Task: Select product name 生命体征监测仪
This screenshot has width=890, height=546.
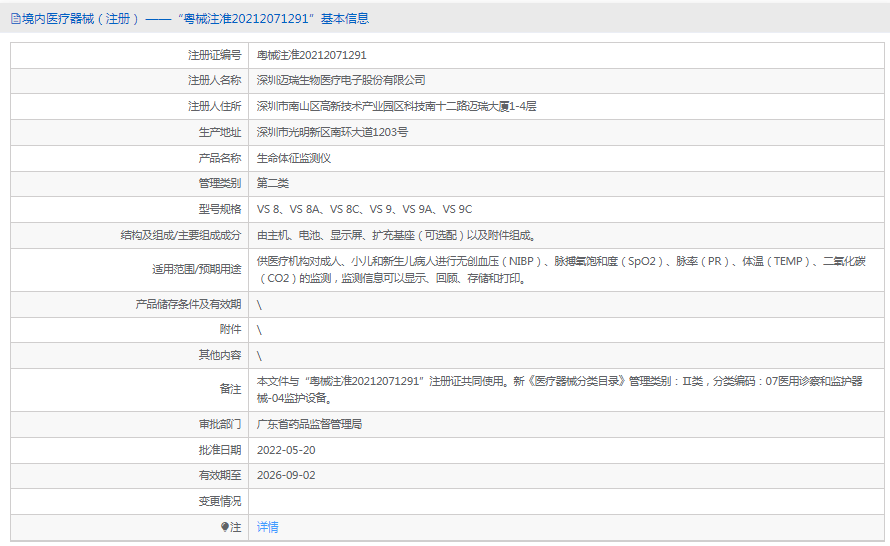Action: [293, 158]
